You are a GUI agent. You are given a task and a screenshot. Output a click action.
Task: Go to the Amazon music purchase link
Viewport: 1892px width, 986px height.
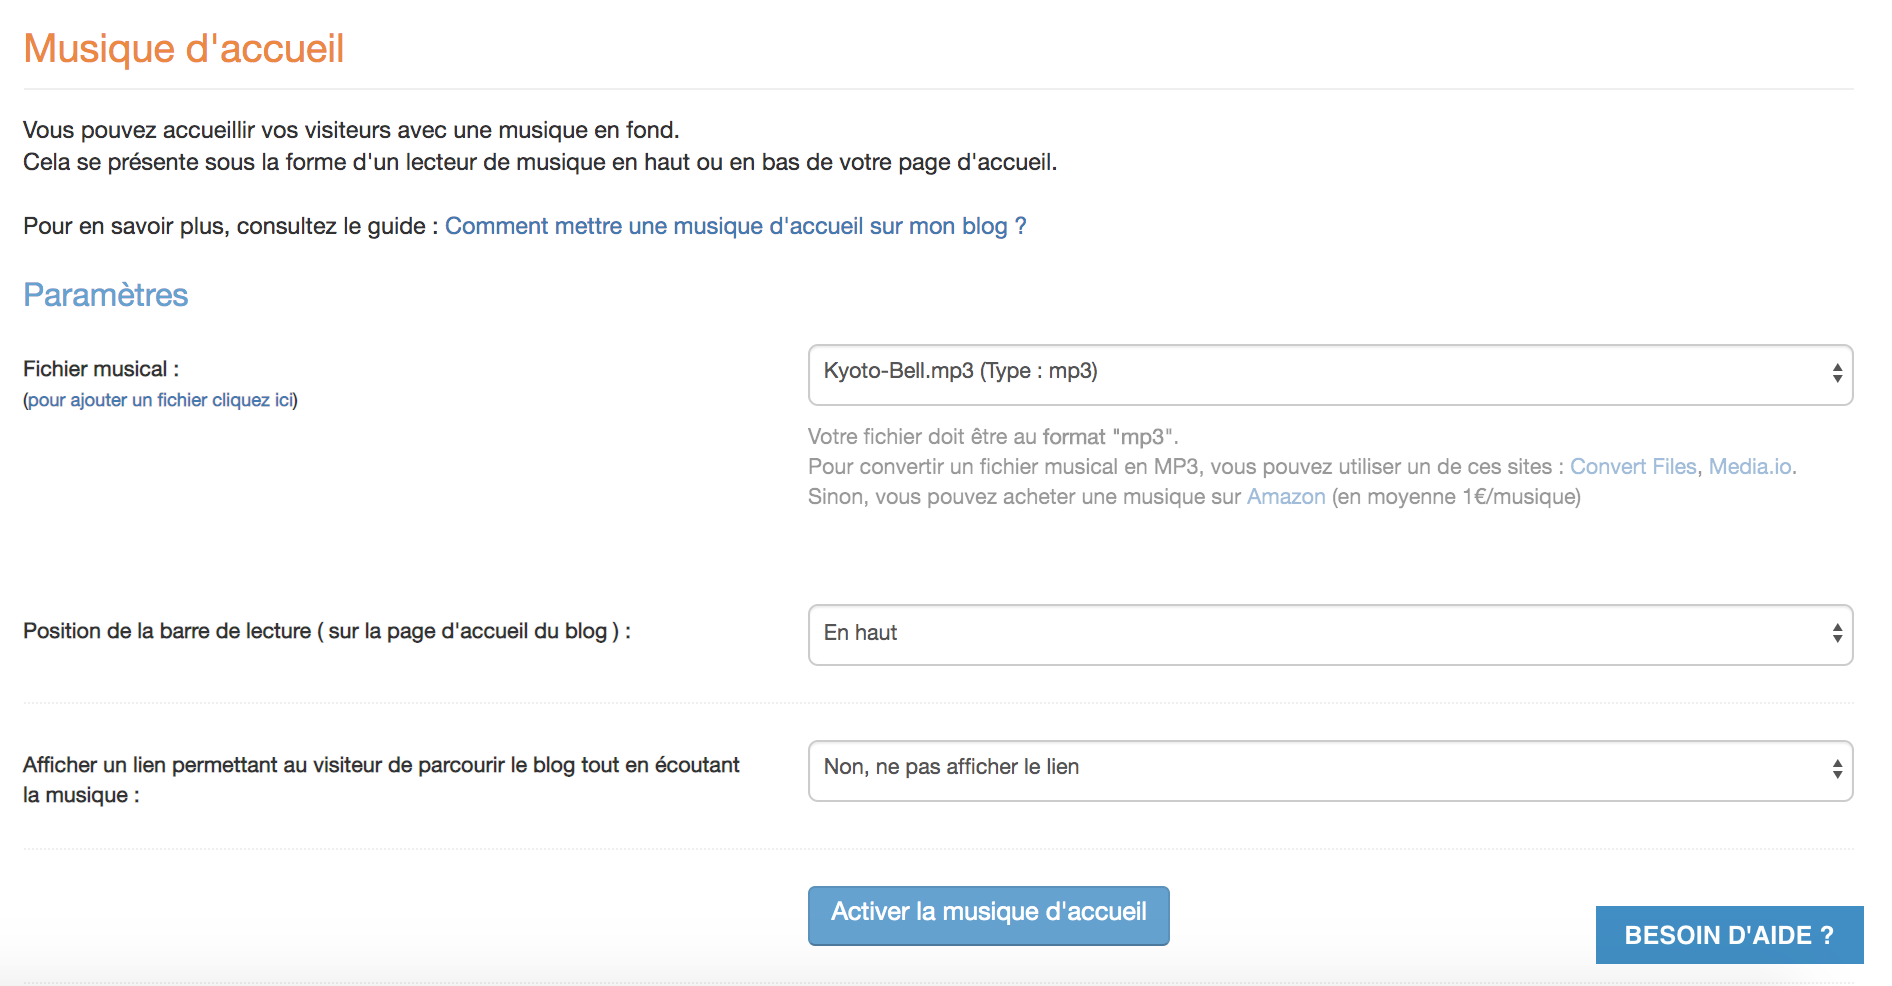1286,497
